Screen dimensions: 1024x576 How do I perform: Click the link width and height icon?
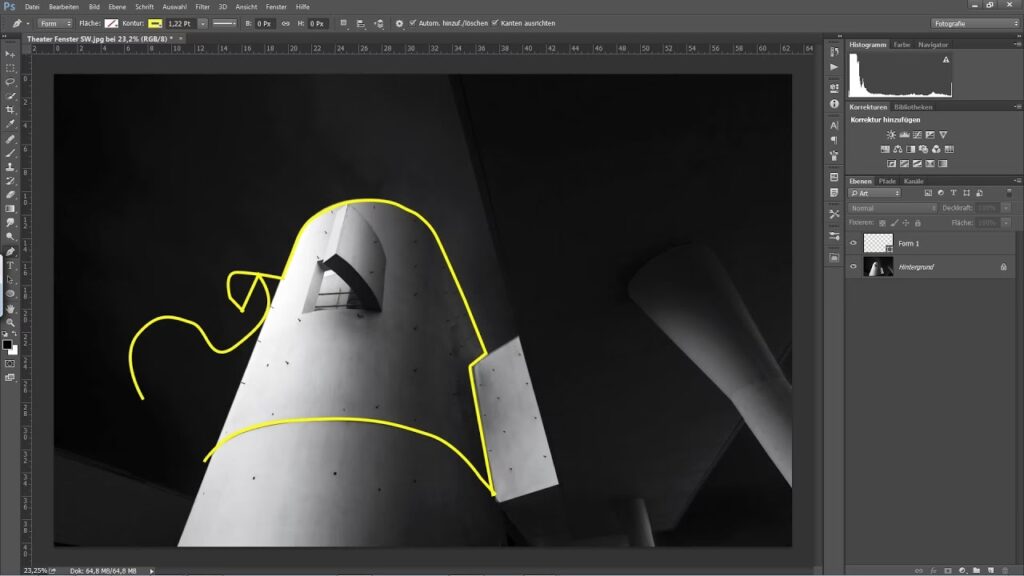286,23
